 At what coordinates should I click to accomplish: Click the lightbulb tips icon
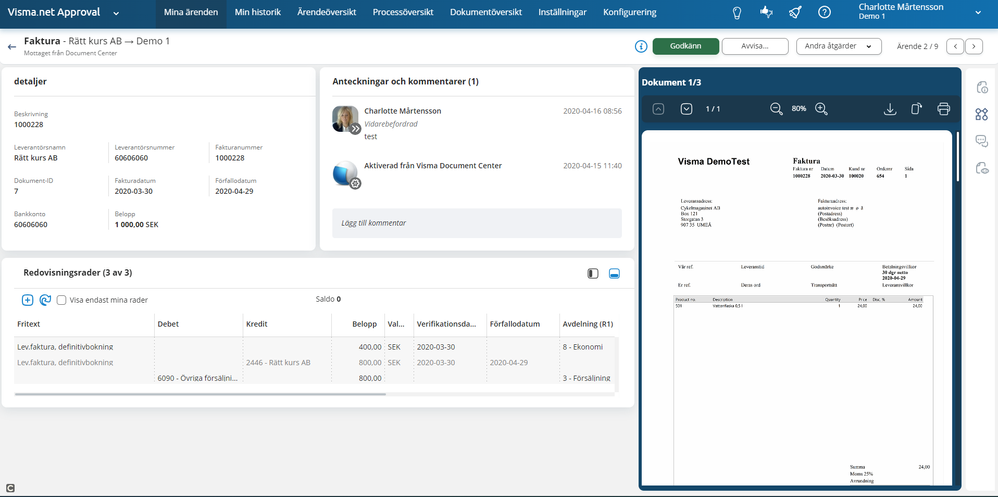pos(737,13)
